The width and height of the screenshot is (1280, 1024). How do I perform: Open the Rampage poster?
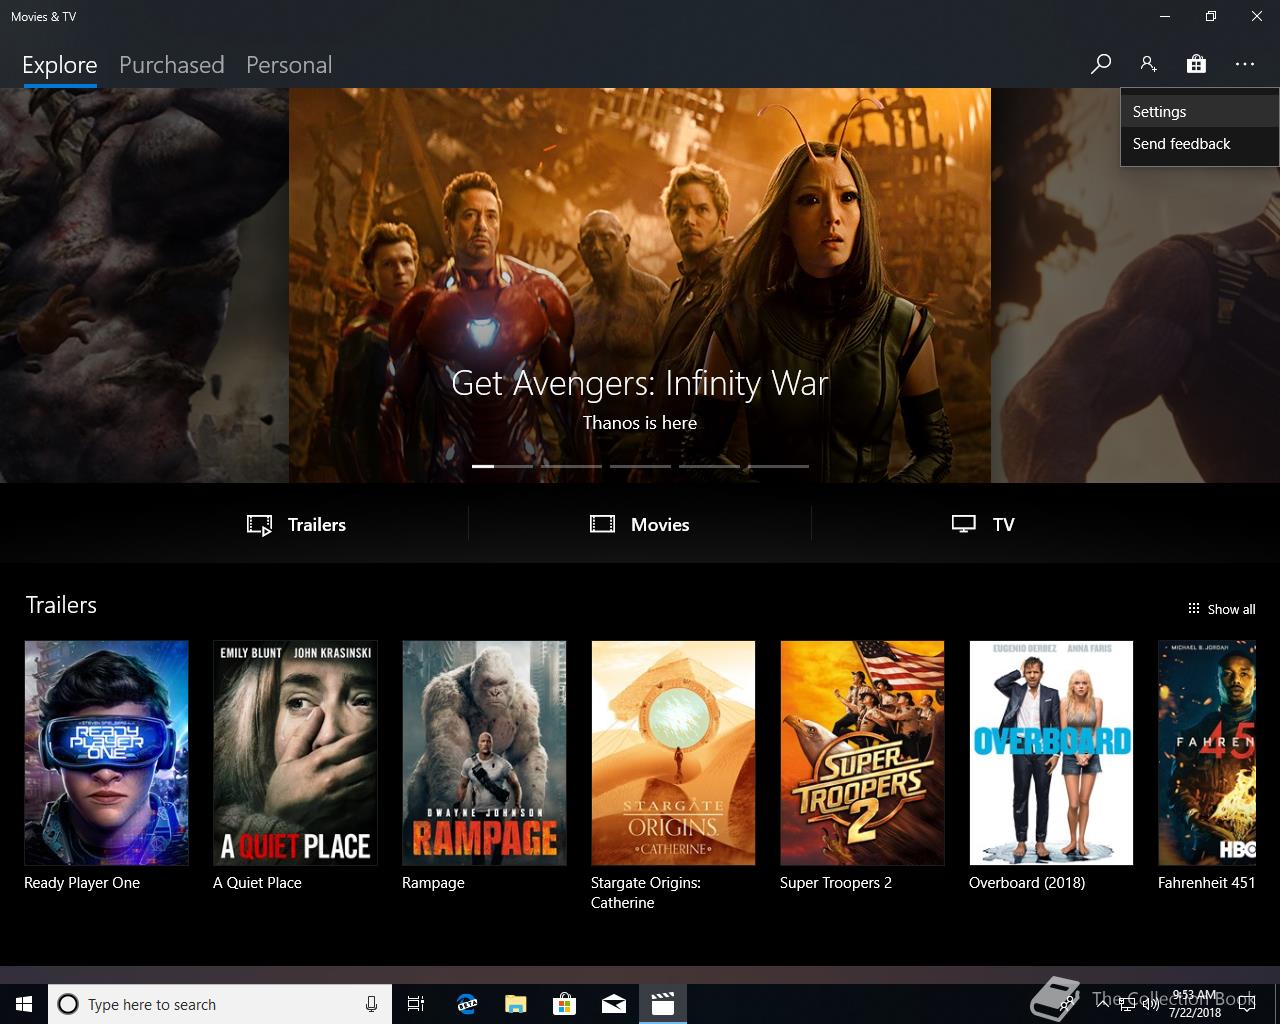tap(484, 753)
